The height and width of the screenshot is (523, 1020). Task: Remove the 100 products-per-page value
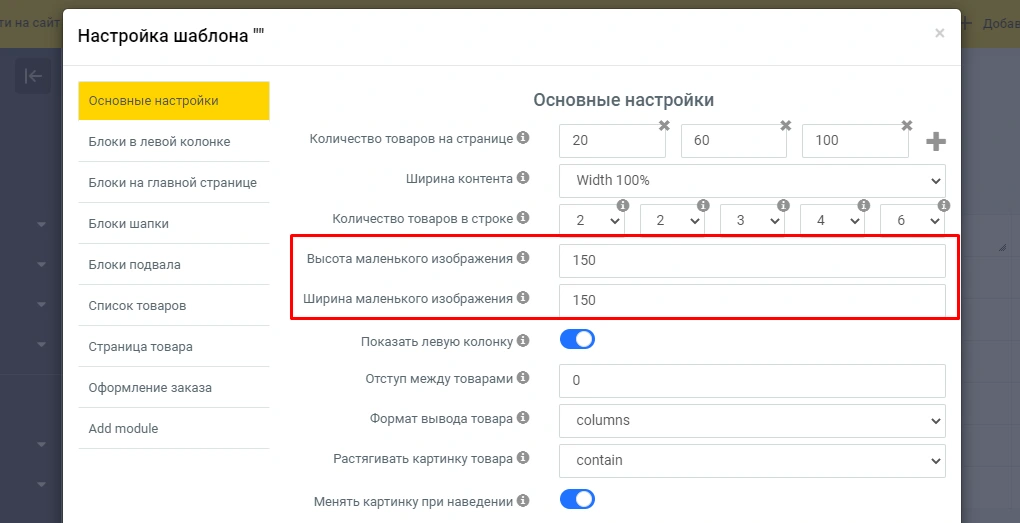(x=906, y=125)
